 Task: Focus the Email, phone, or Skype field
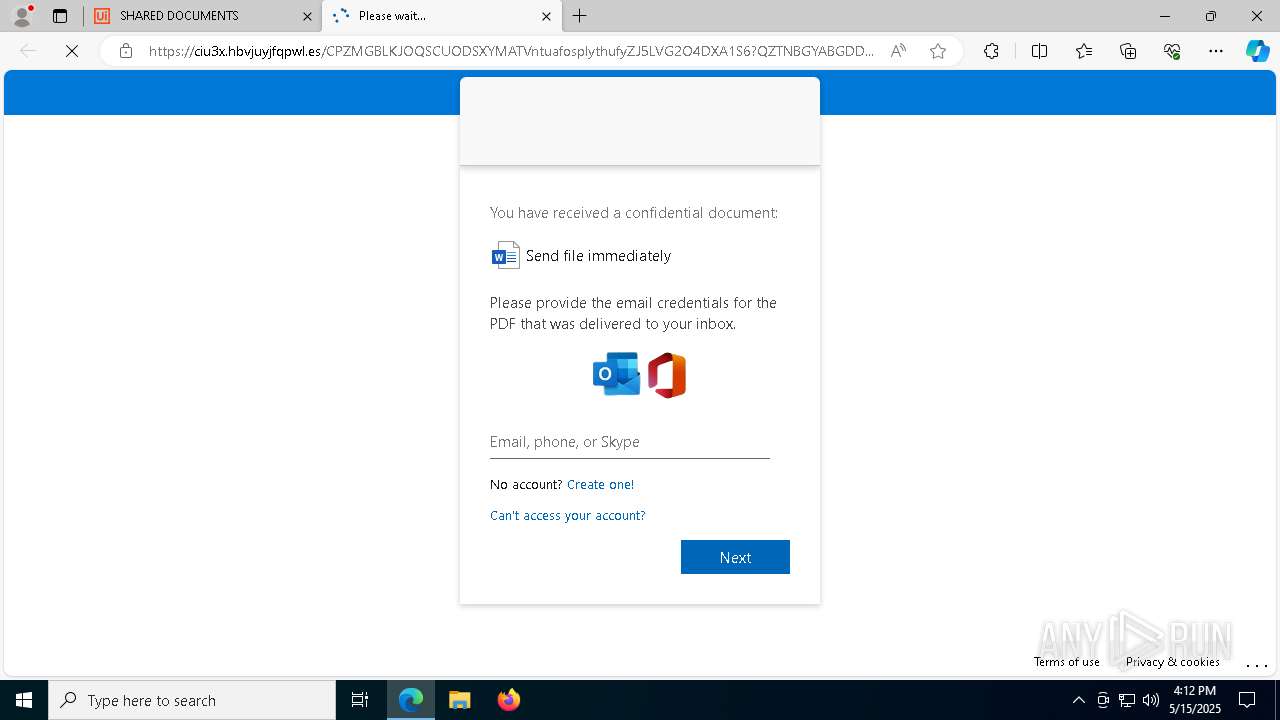(630, 442)
